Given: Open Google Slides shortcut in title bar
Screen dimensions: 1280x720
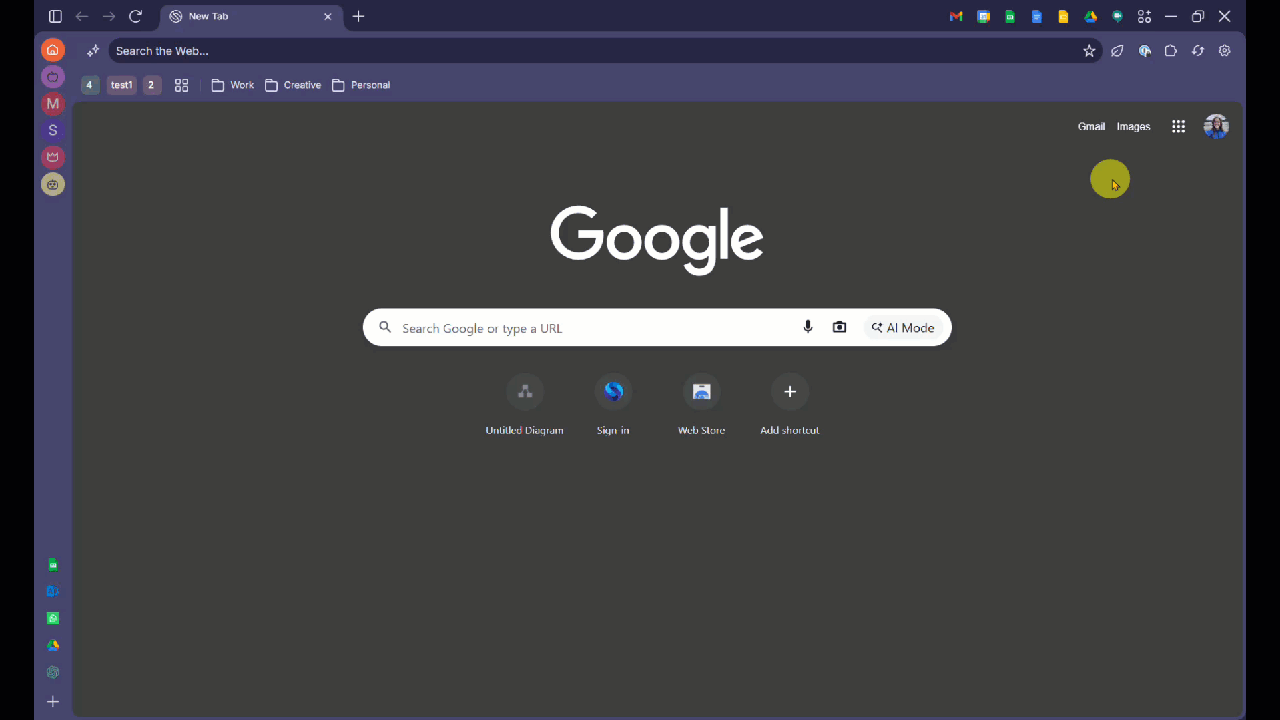Looking at the screenshot, I should (x=1064, y=16).
